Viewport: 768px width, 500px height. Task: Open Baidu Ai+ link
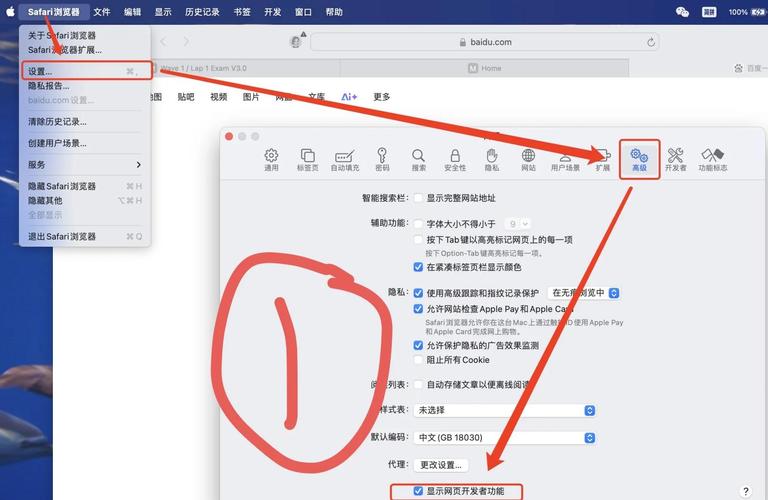coord(349,97)
